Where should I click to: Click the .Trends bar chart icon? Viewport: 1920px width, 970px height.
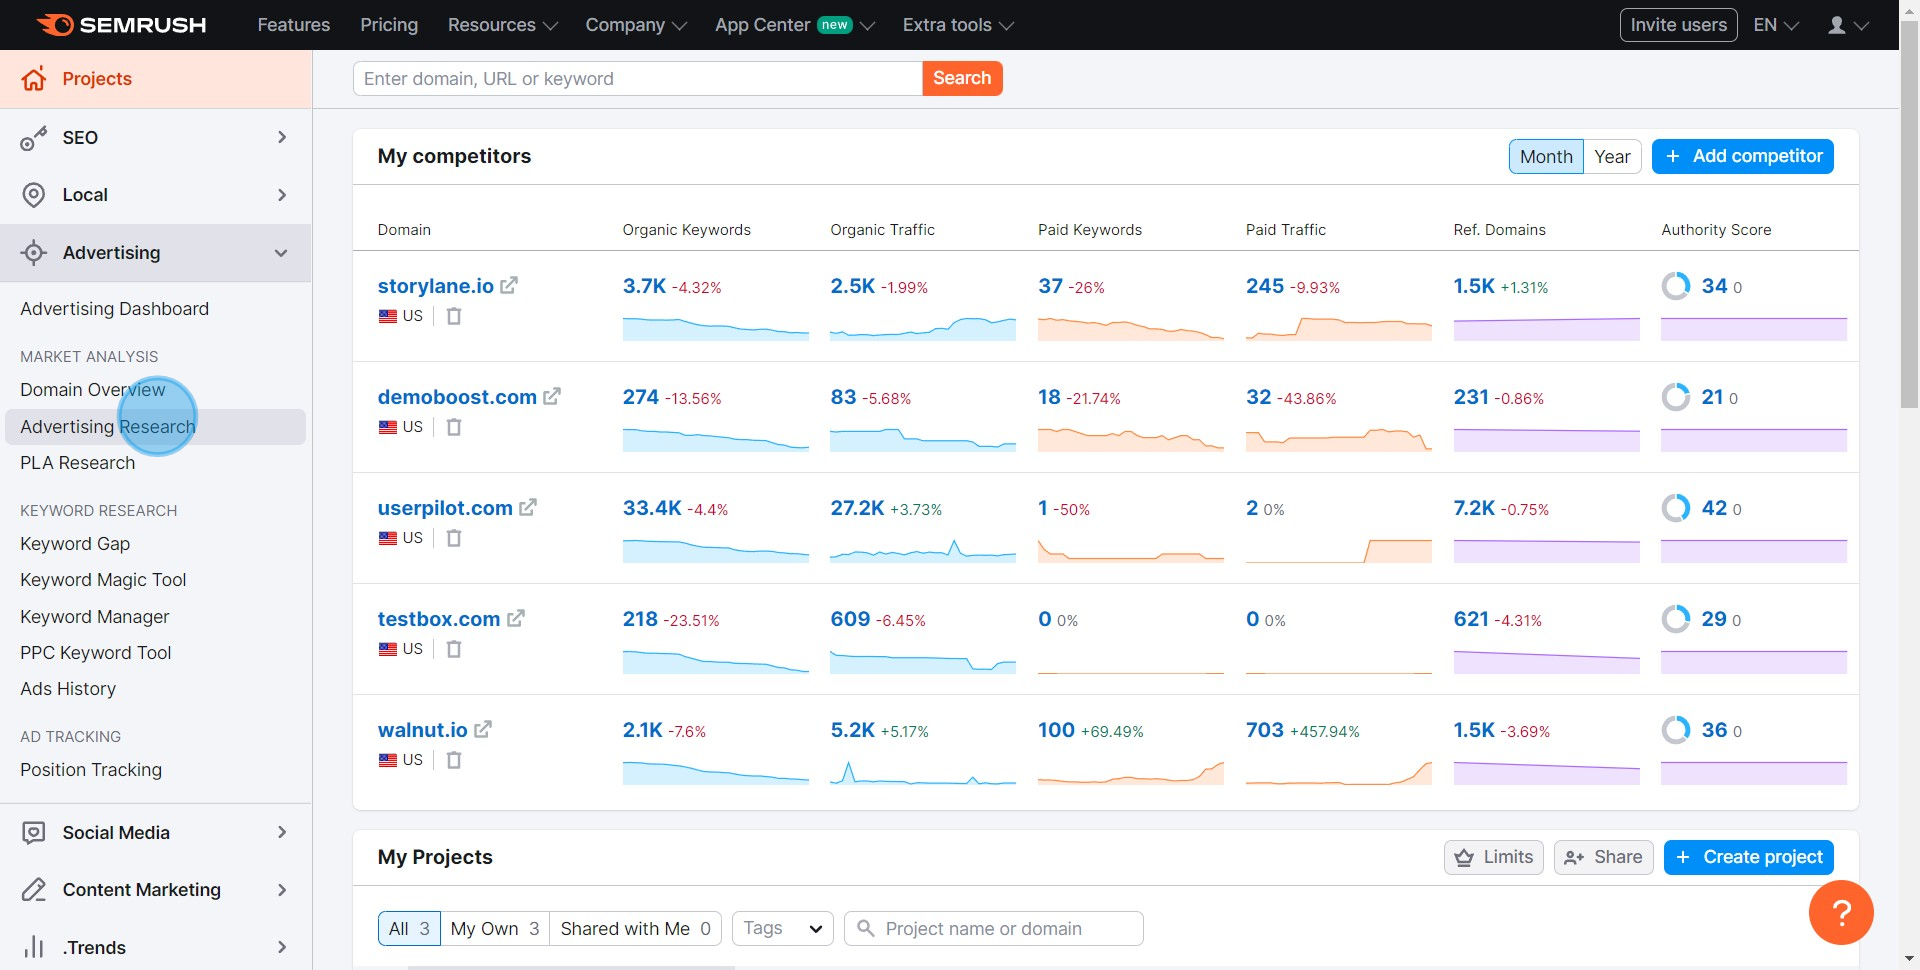click(x=34, y=947)
